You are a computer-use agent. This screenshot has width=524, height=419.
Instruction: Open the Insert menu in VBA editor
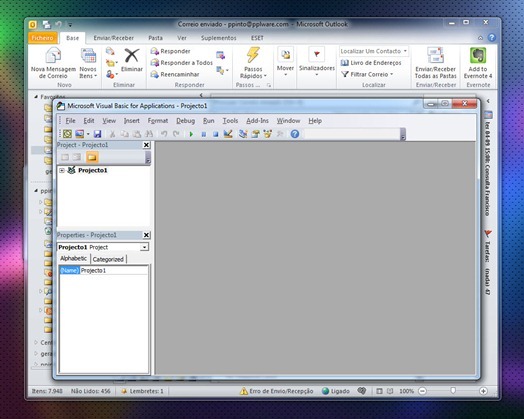click(132, 121)
